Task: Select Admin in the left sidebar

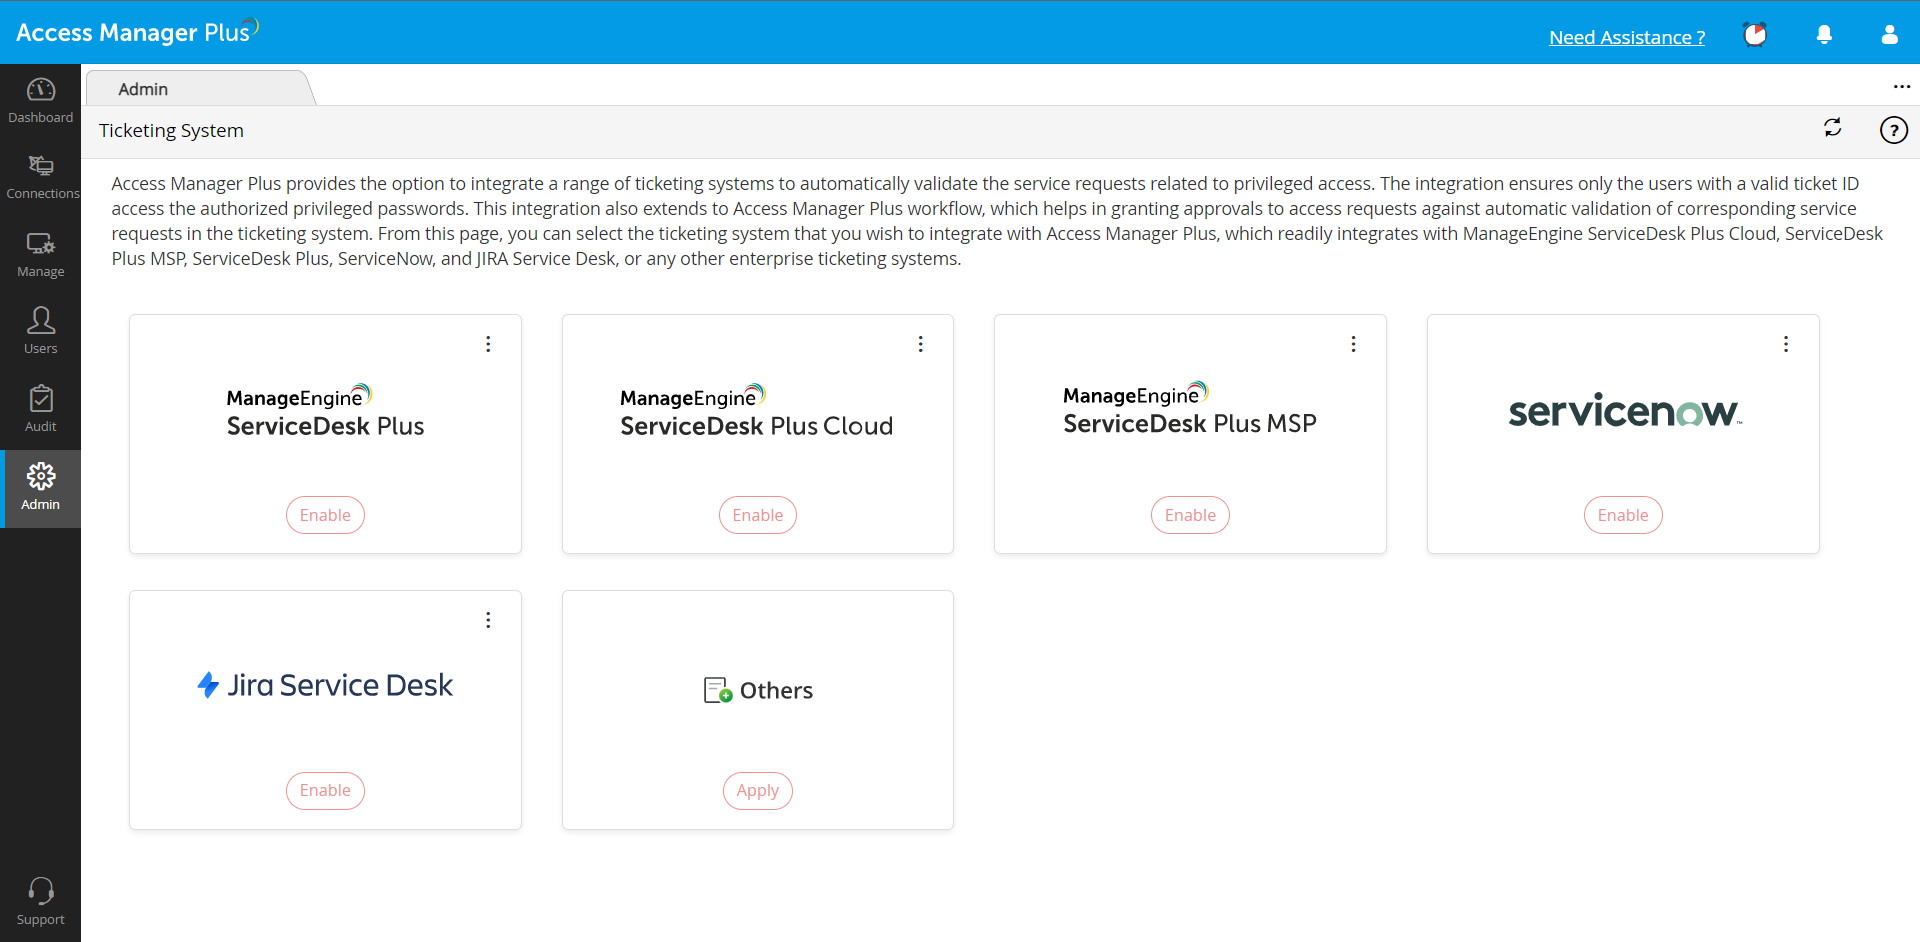Action: coord(41,488)
